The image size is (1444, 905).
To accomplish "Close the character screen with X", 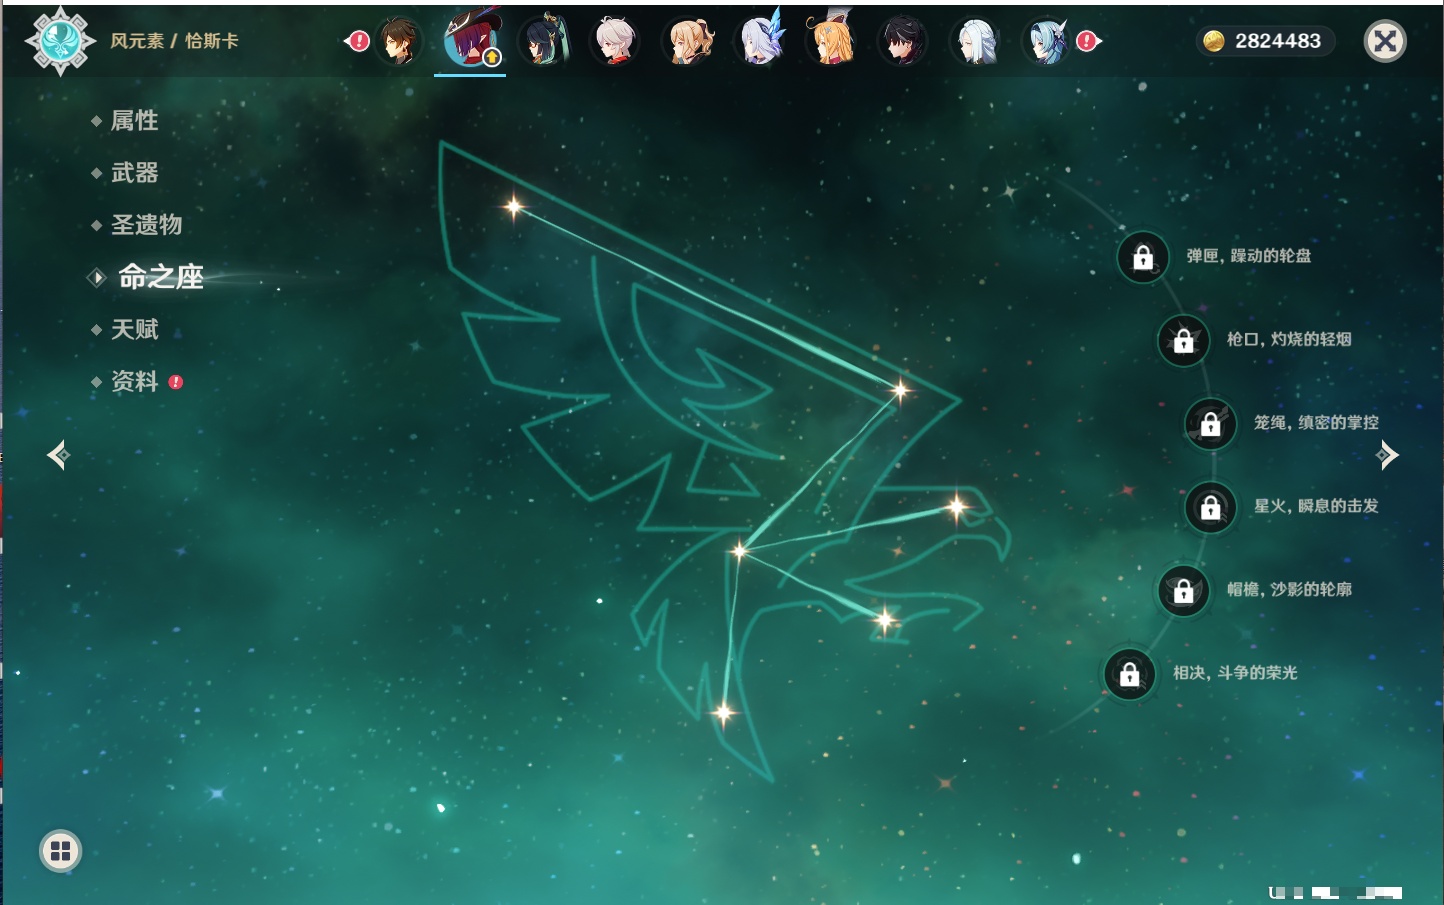I will [x=1385, y=41].
